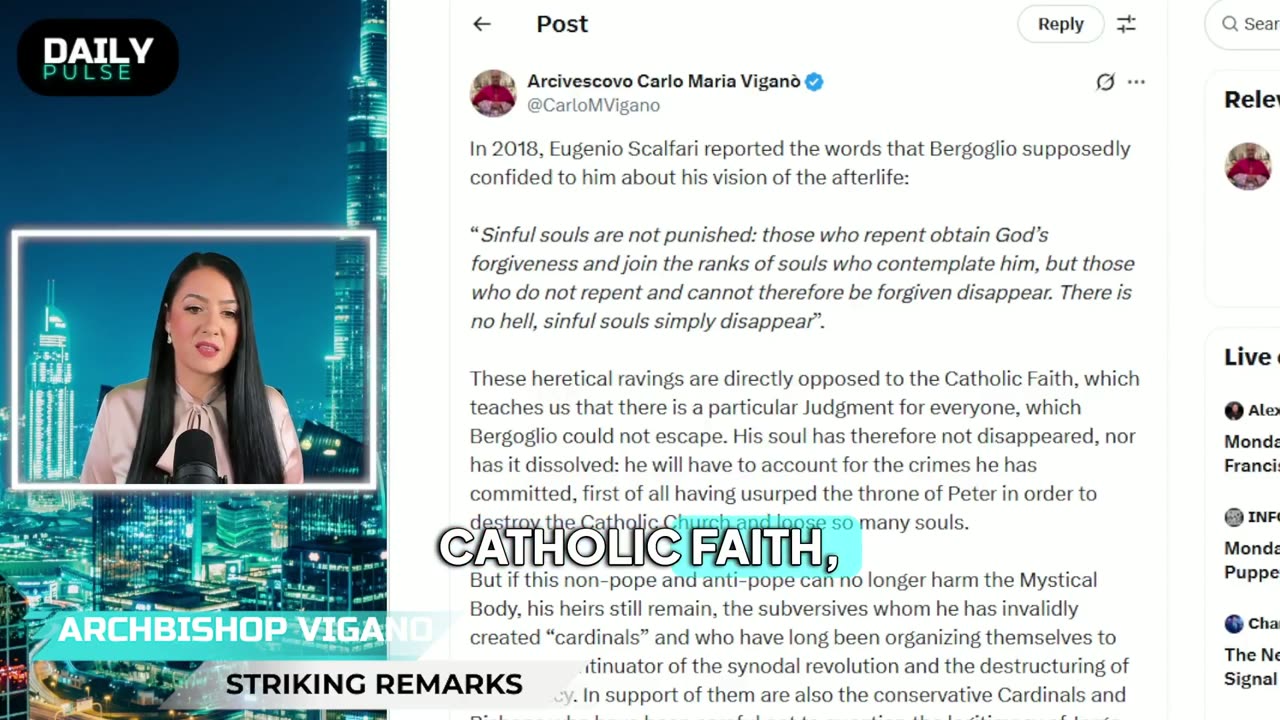Go back using the arrow beside Post

(482, 24)
